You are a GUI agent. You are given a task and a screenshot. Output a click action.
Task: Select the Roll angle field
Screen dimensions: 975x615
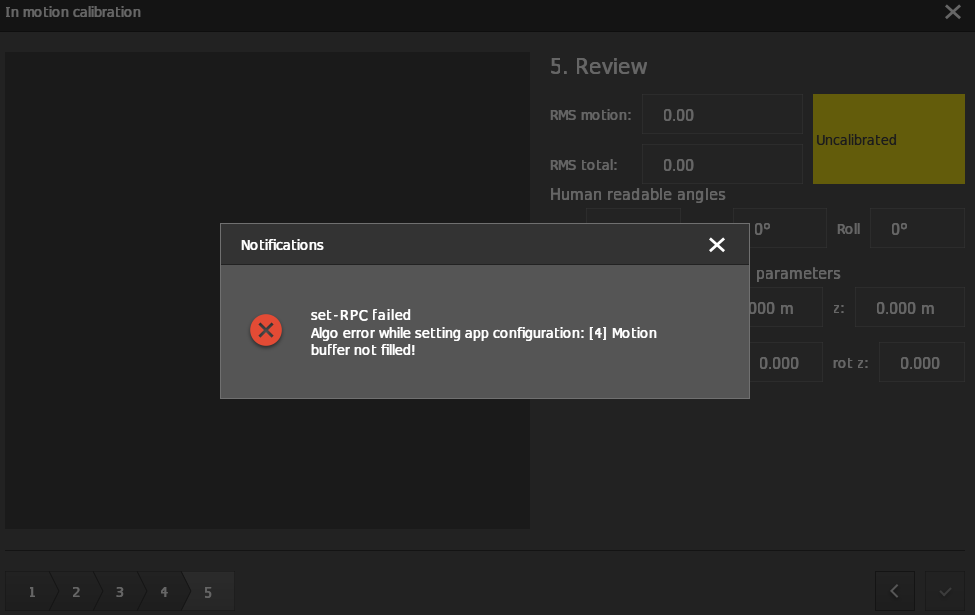tap(917, 229)
